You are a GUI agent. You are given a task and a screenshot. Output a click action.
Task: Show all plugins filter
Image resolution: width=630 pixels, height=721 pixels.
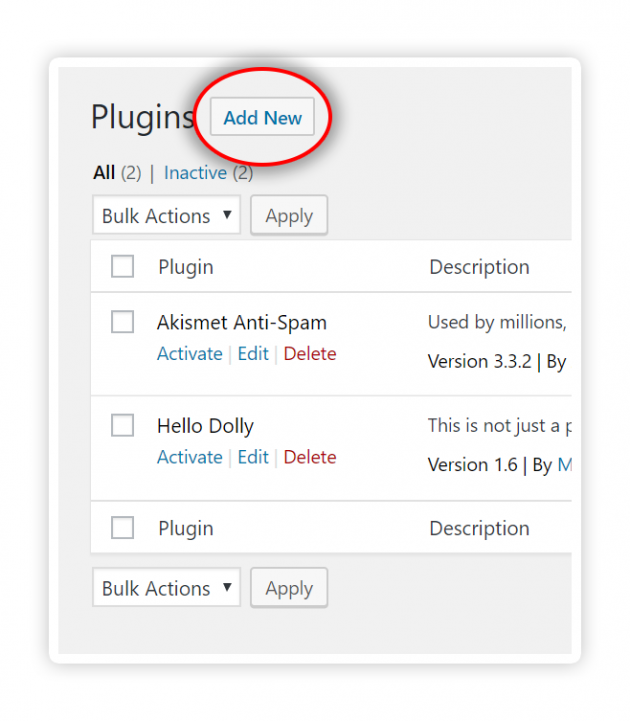coord(104,173)
